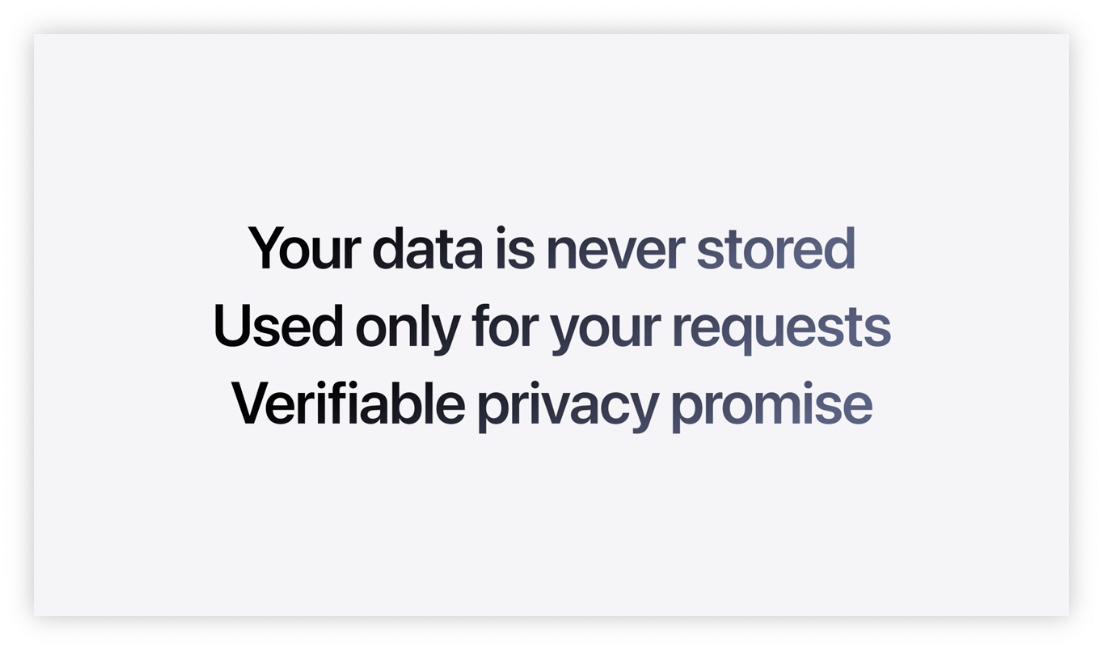Click the word "never"

[614, 250]
